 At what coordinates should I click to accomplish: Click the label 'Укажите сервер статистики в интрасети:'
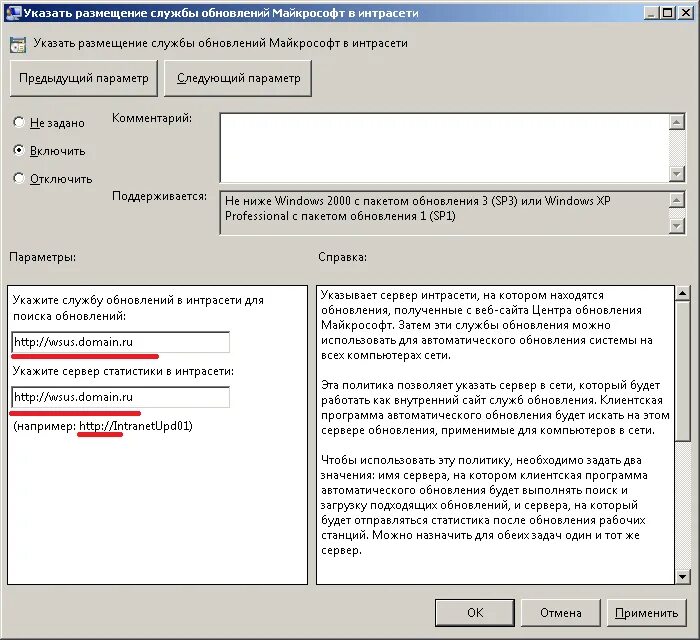click(123, 371)
